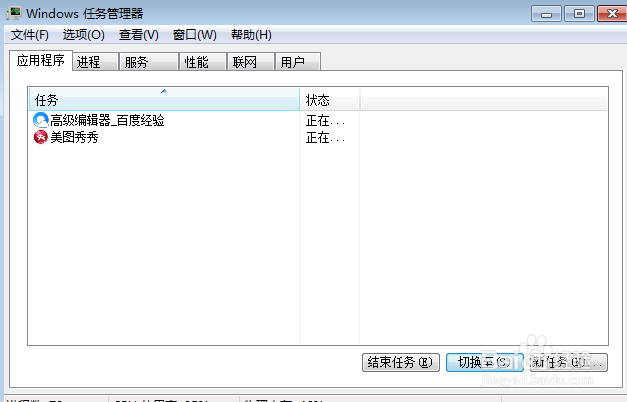Switch to the 服务 tab

(148, 62)
